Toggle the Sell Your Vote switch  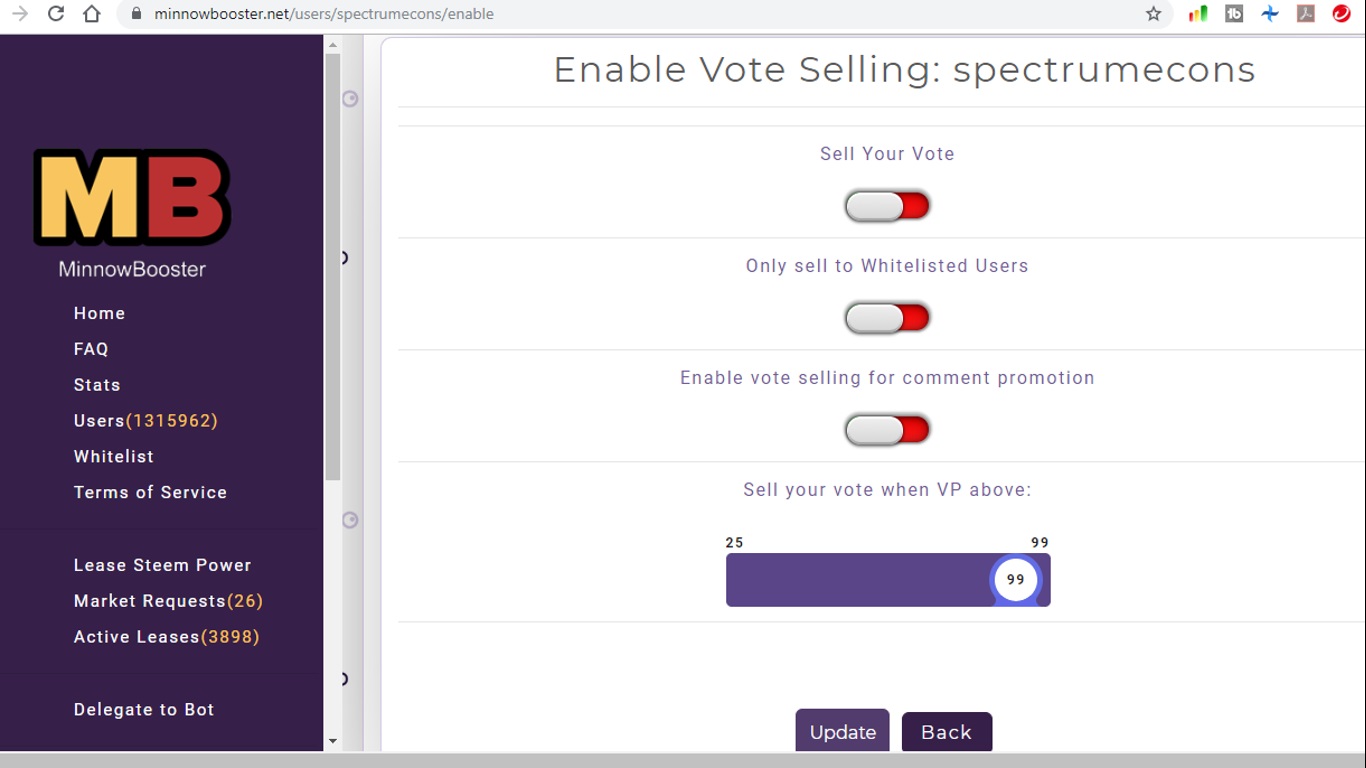coord(887,206)
